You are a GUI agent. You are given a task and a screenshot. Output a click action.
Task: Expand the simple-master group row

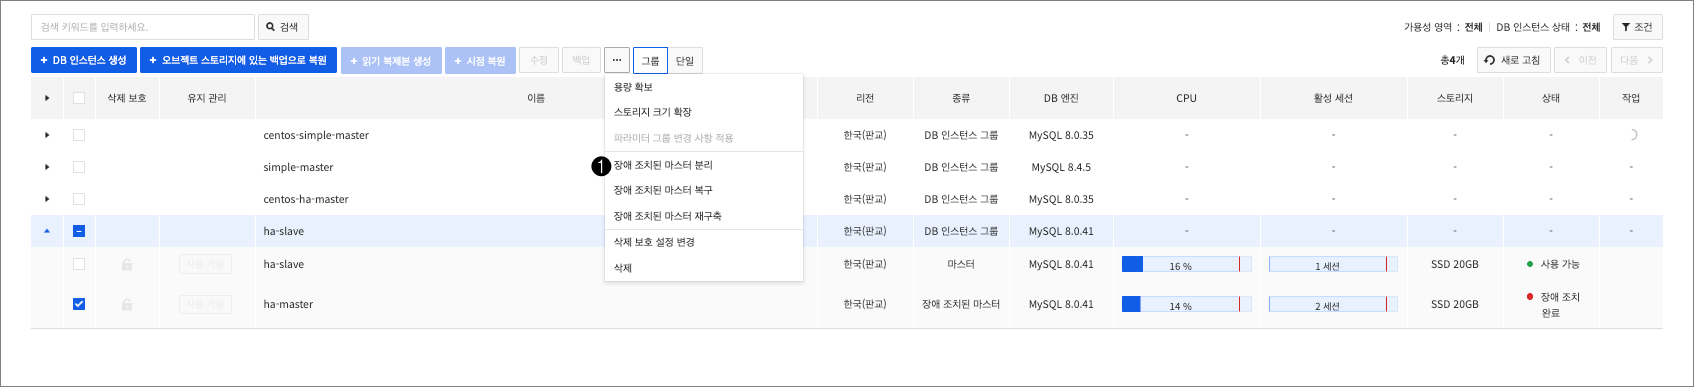47,167
